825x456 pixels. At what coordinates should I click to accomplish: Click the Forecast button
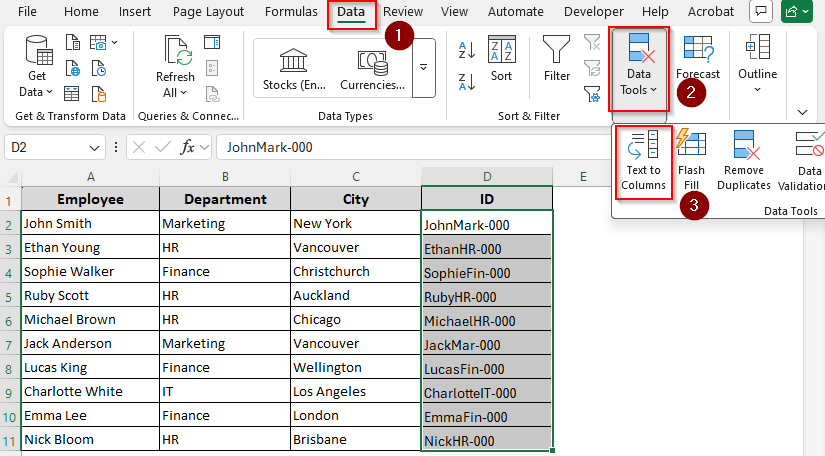pyautogui.click(x=698, y=58)
